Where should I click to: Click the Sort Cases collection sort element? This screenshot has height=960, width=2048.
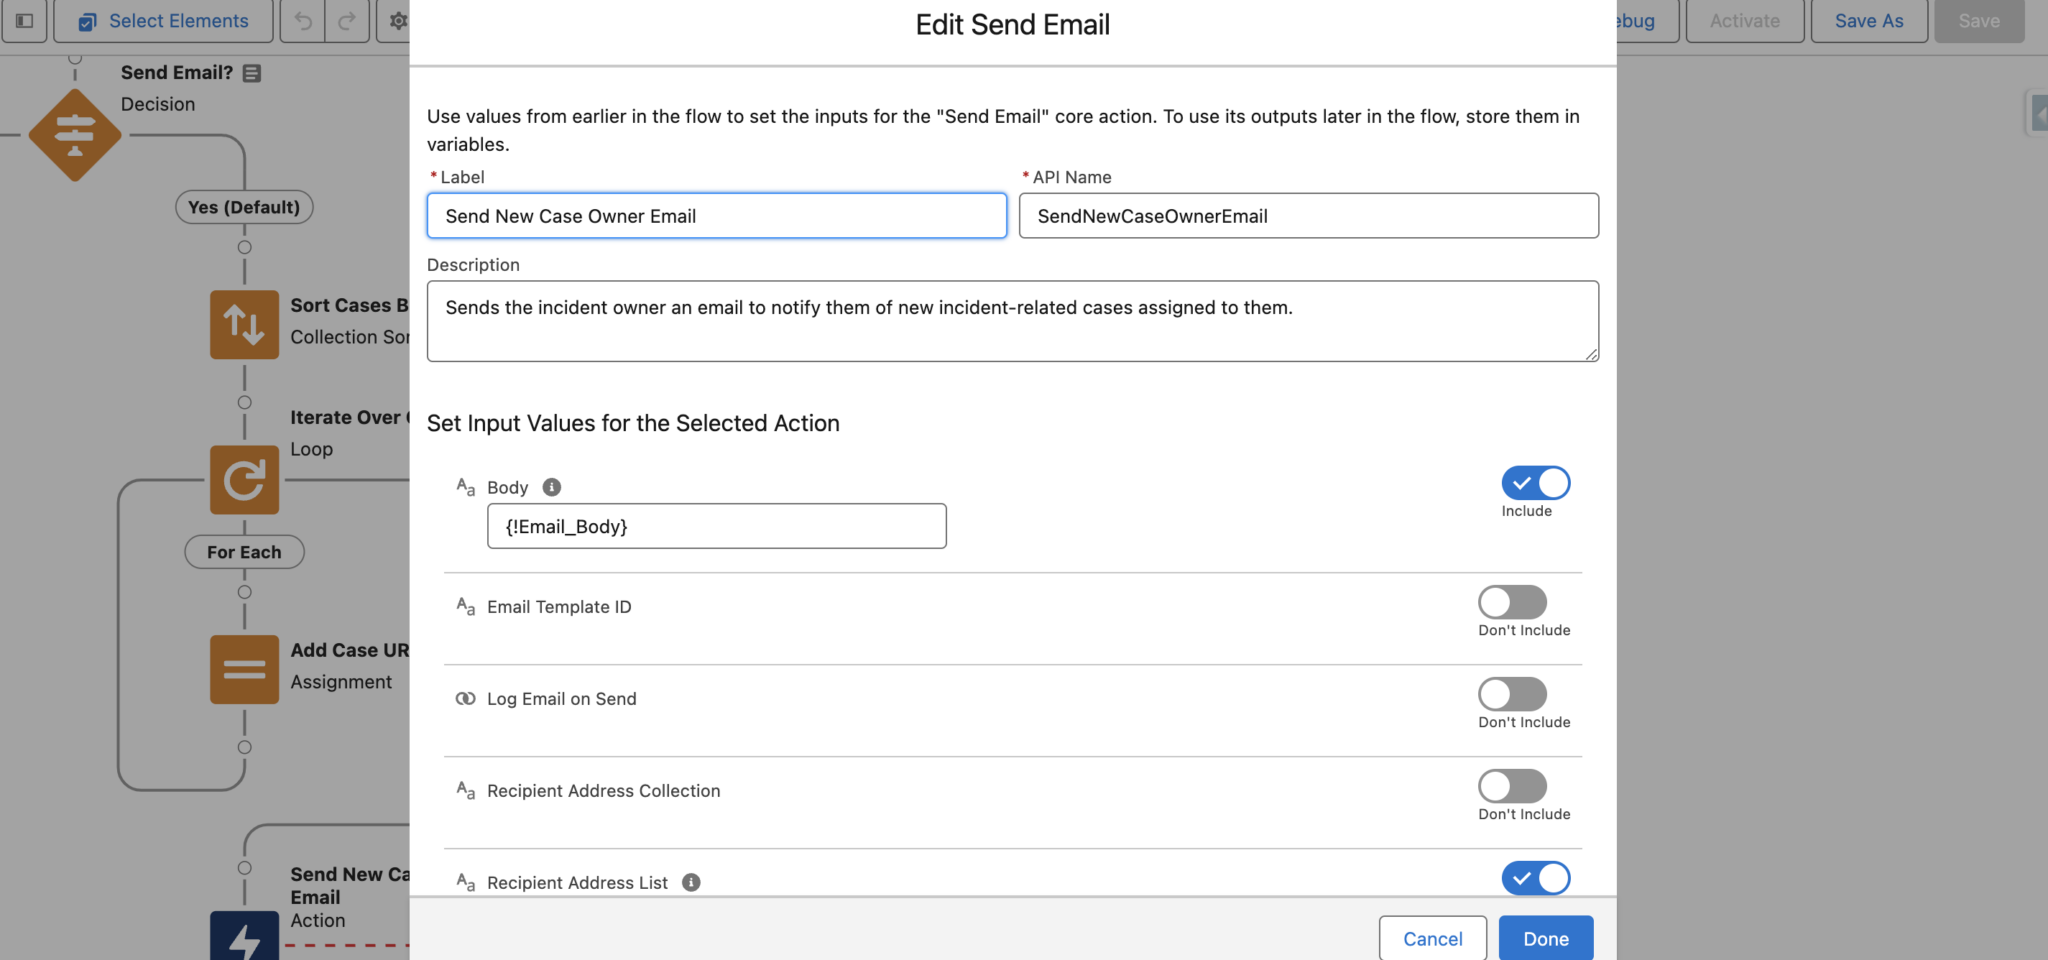tap(243, 324)
